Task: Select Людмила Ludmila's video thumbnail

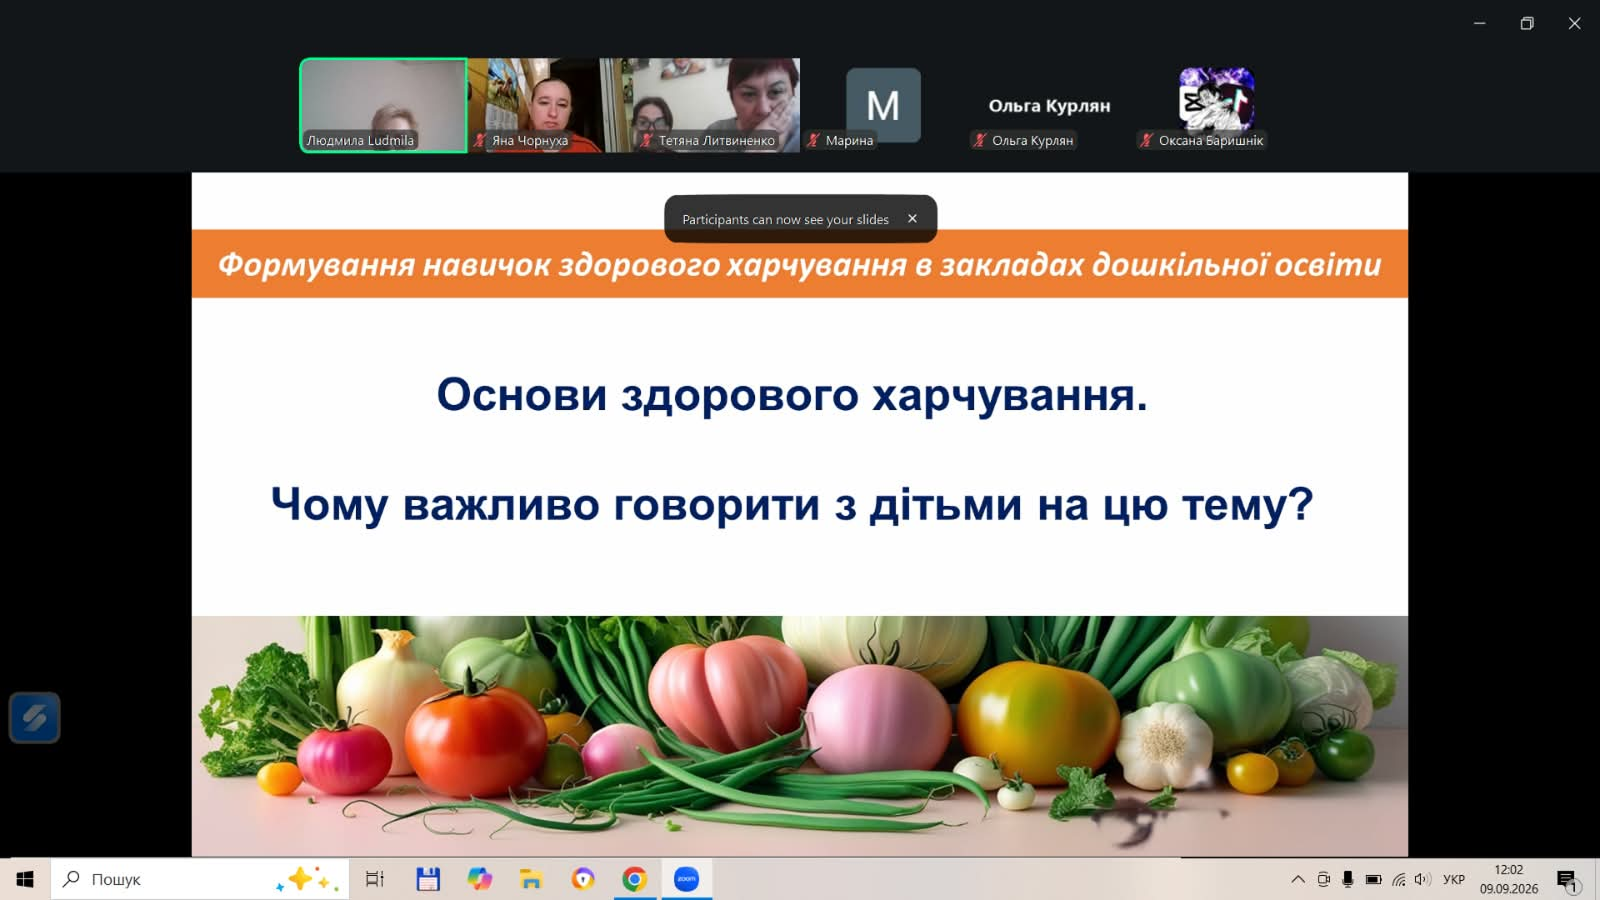Action: point(383,105)
